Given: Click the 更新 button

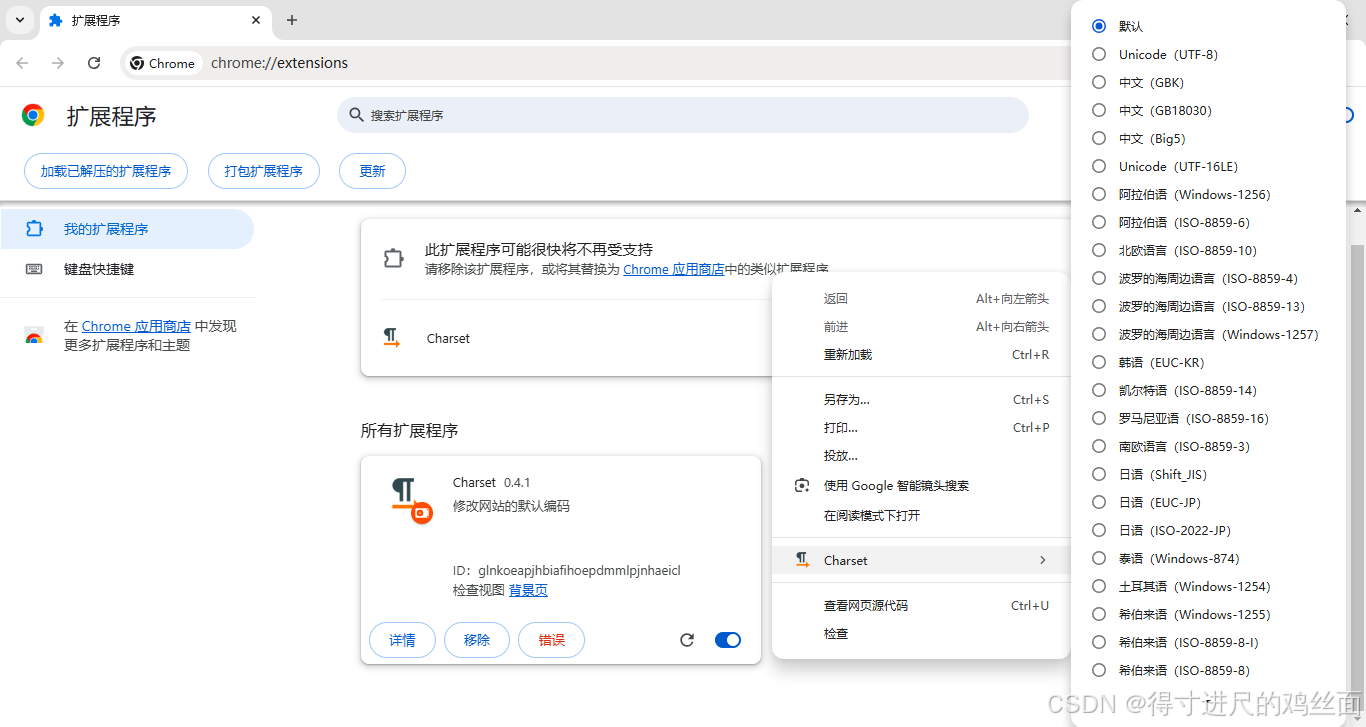Looking at the screenshot, I should (x=373, y=171).
